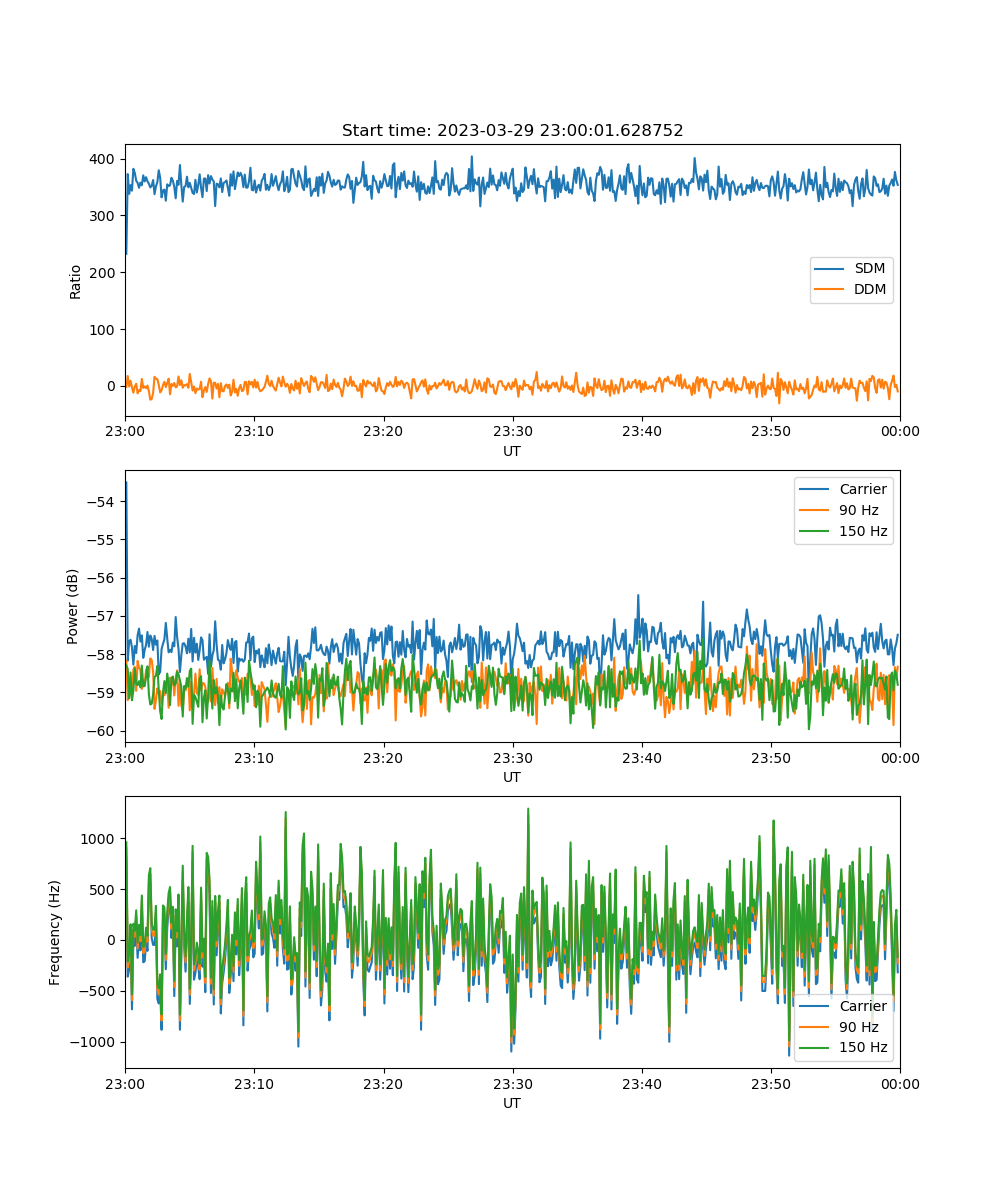Image resolution: width=1000 pixels, height=1200 pixels.
Task: Click the −59 tick on Power axis
Action: point(103,693)
